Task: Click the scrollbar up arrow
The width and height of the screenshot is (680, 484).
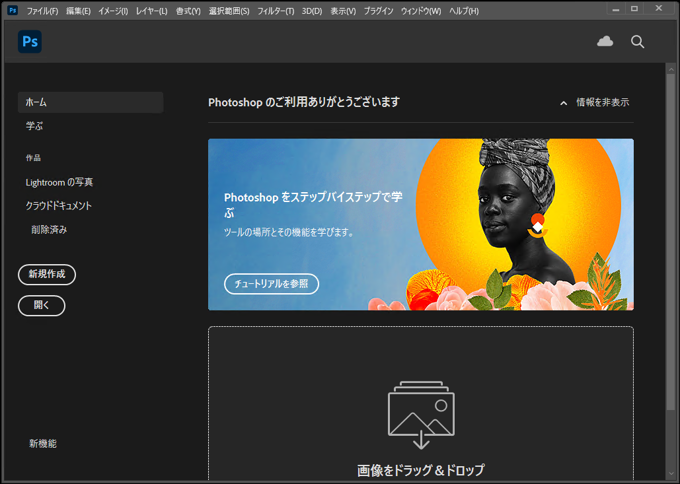Action: click(671, 69)
